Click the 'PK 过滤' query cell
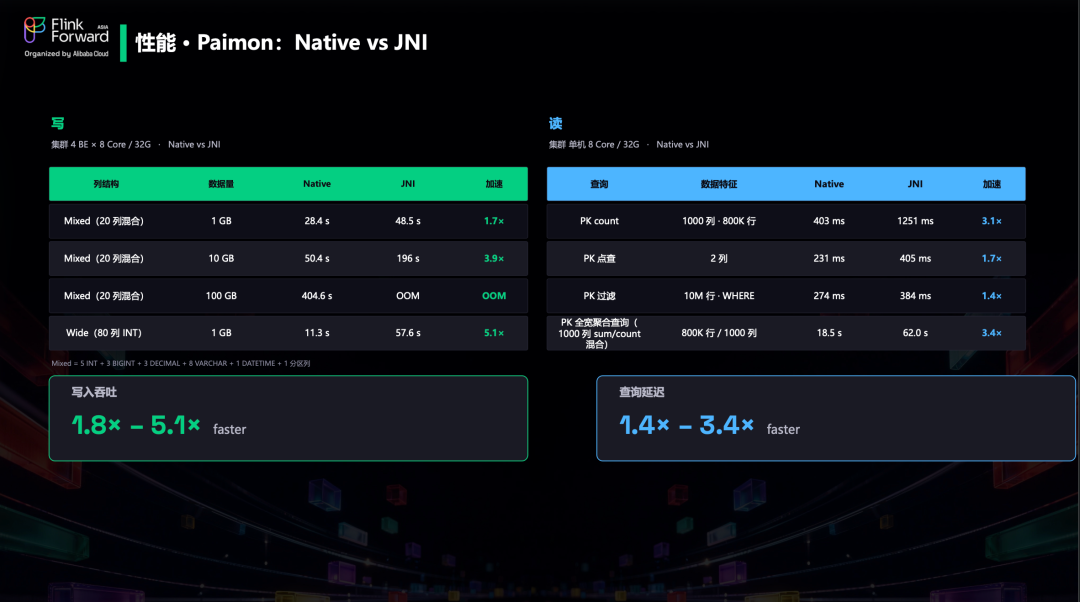This screenshot has height=602, width=1080. (599, 295)
